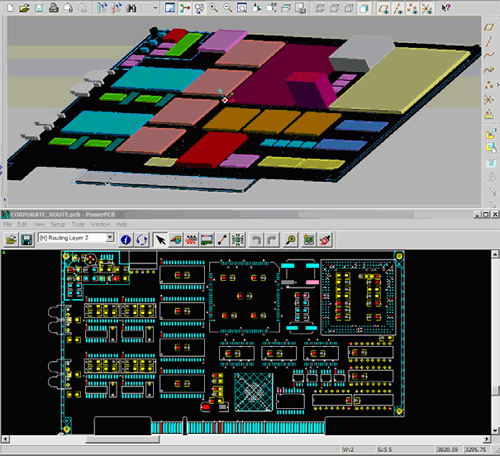Click the cycle arrows icon

[142, 240]
